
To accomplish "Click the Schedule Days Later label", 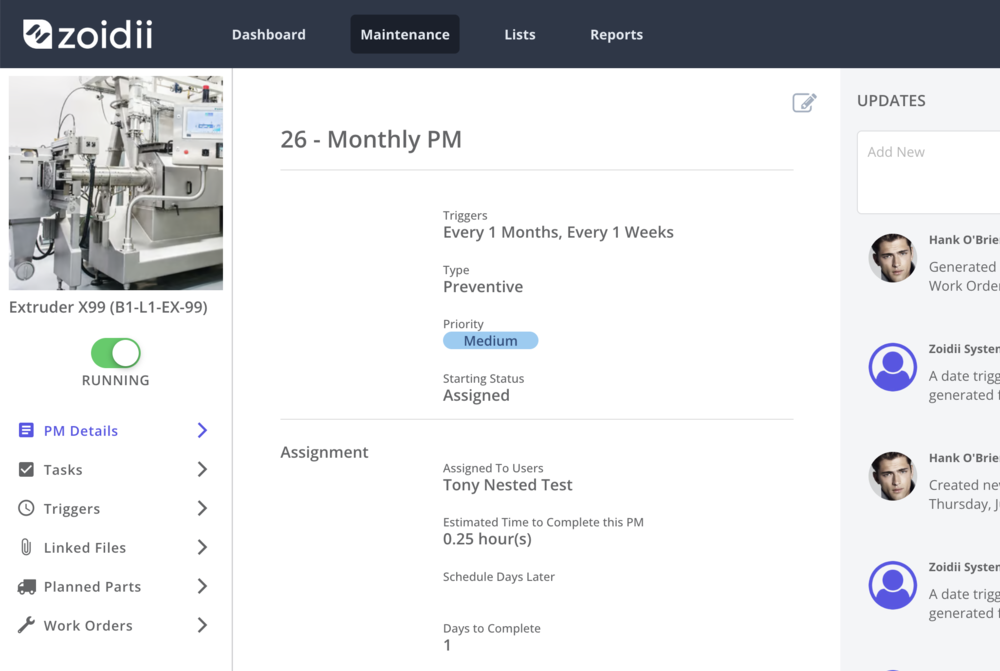I will pyautogui.click(x=499, y=577).
